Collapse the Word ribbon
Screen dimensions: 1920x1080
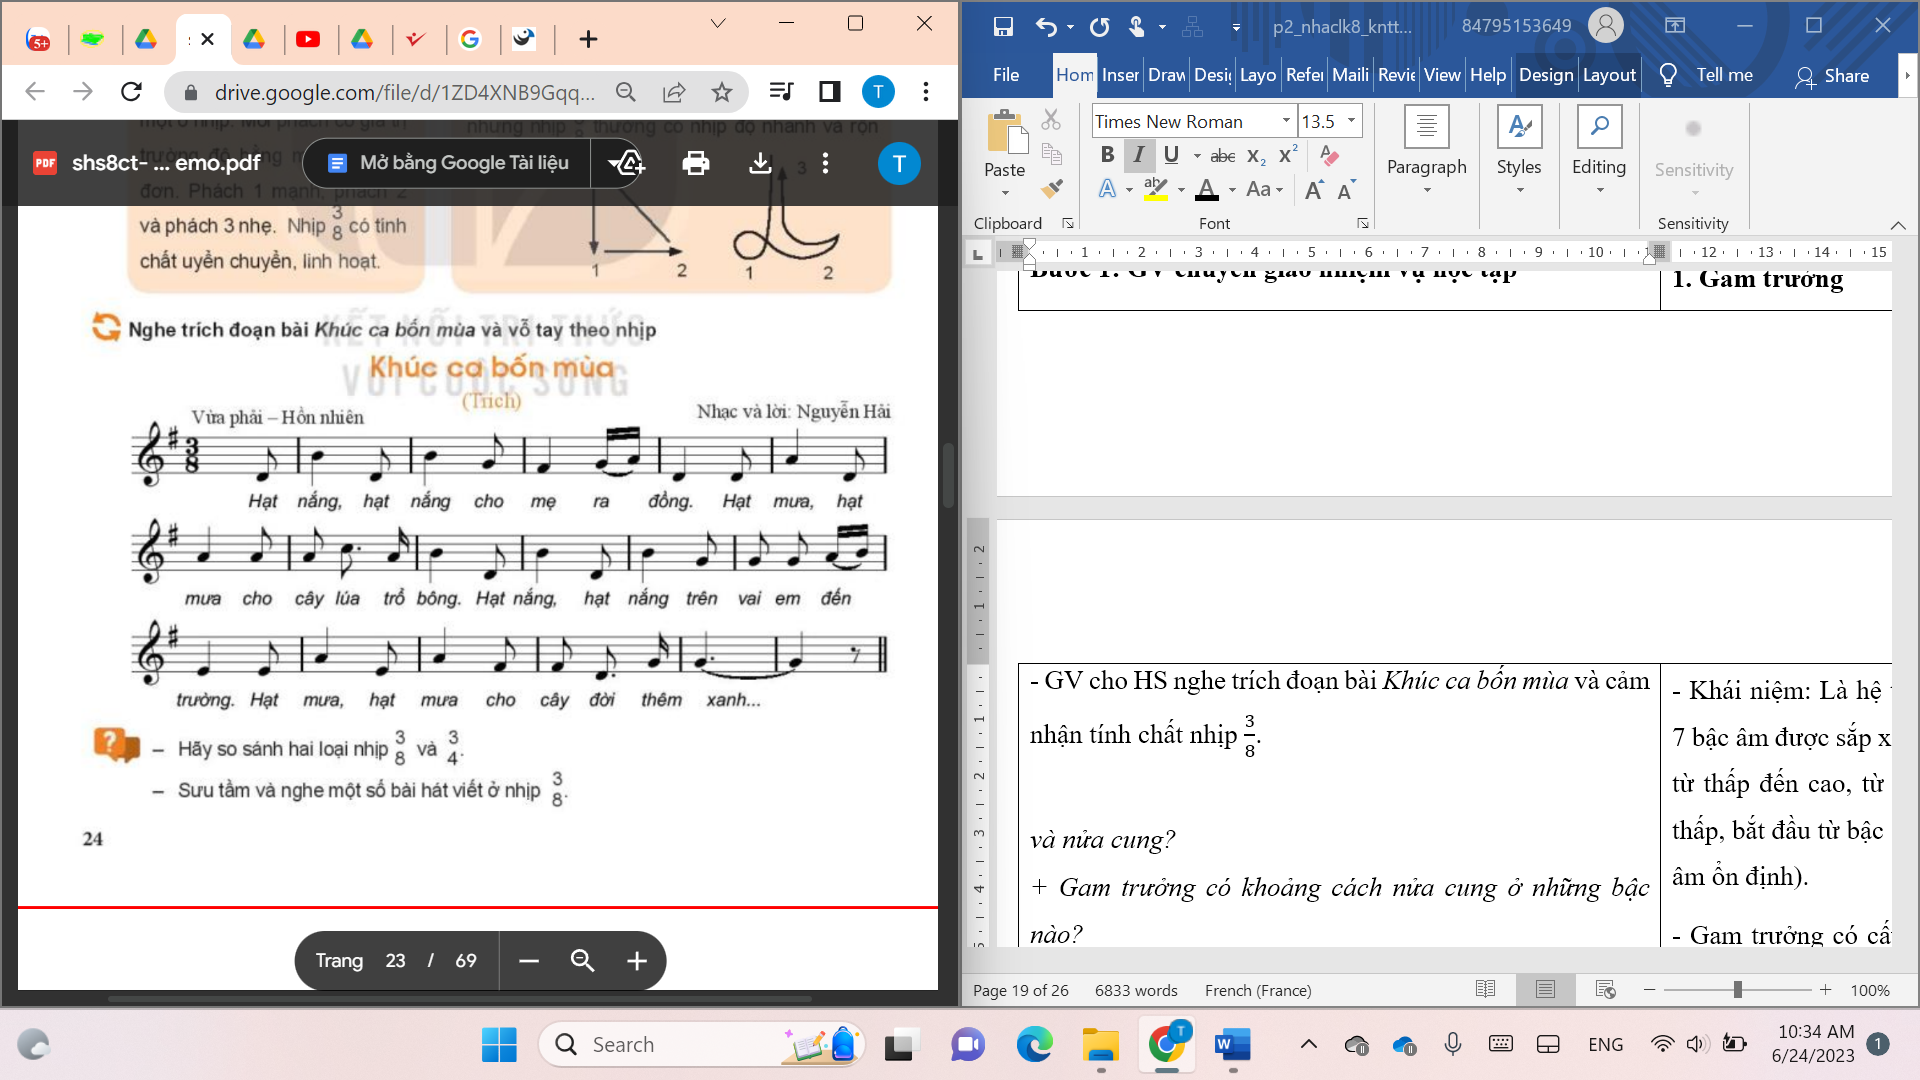point(1898,224)
